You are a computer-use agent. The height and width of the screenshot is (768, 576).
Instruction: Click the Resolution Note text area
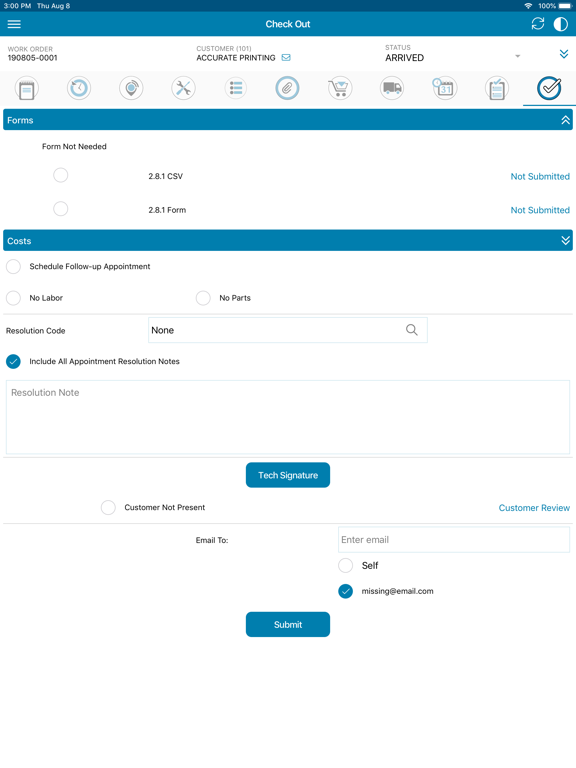288,417
